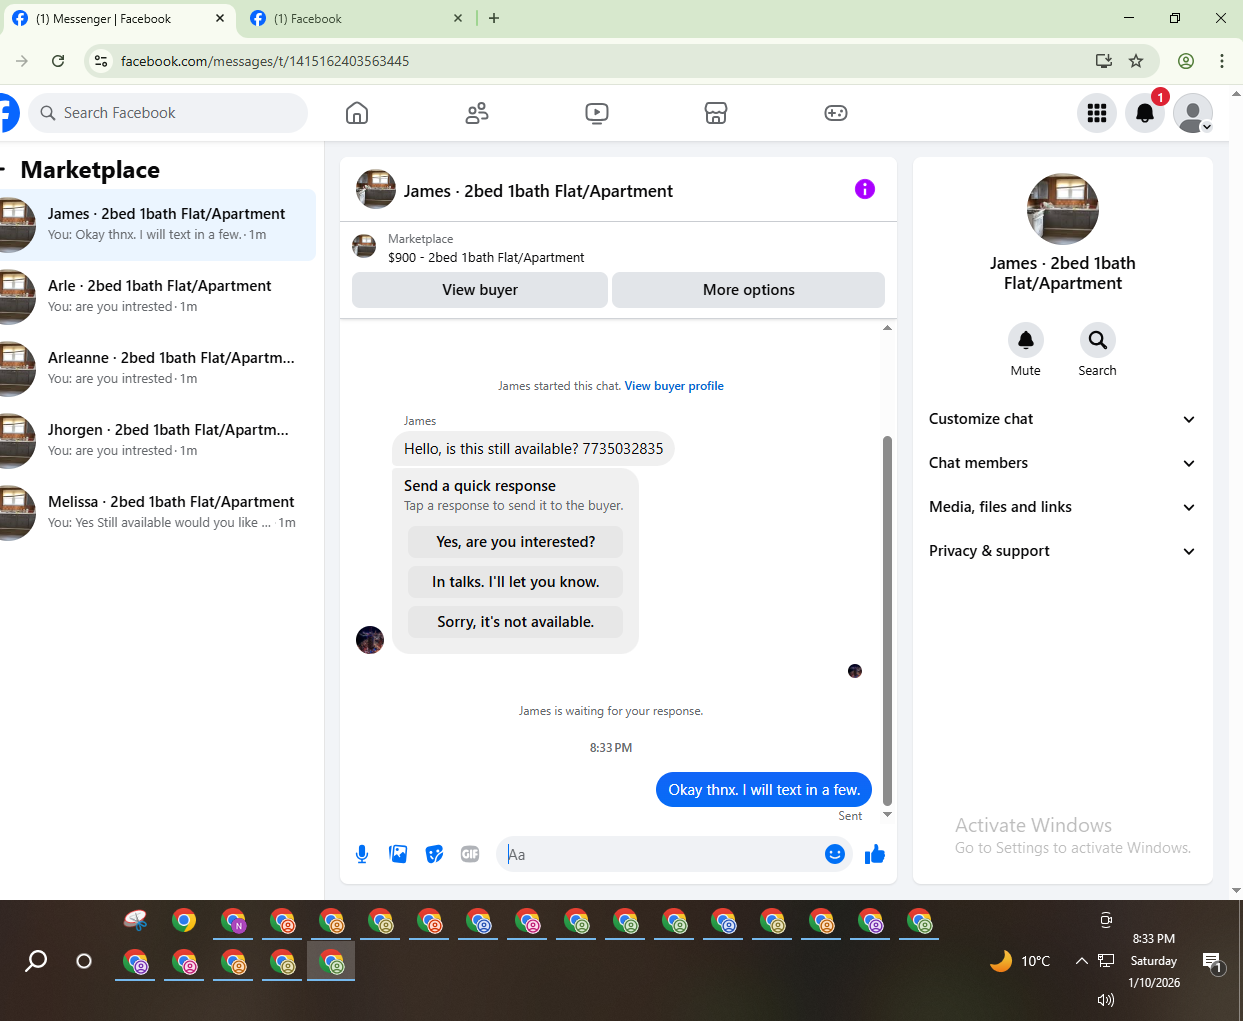The image size is (1243, 1021).
Task: Bookmark this page with the star icon
Action: 1136,61
